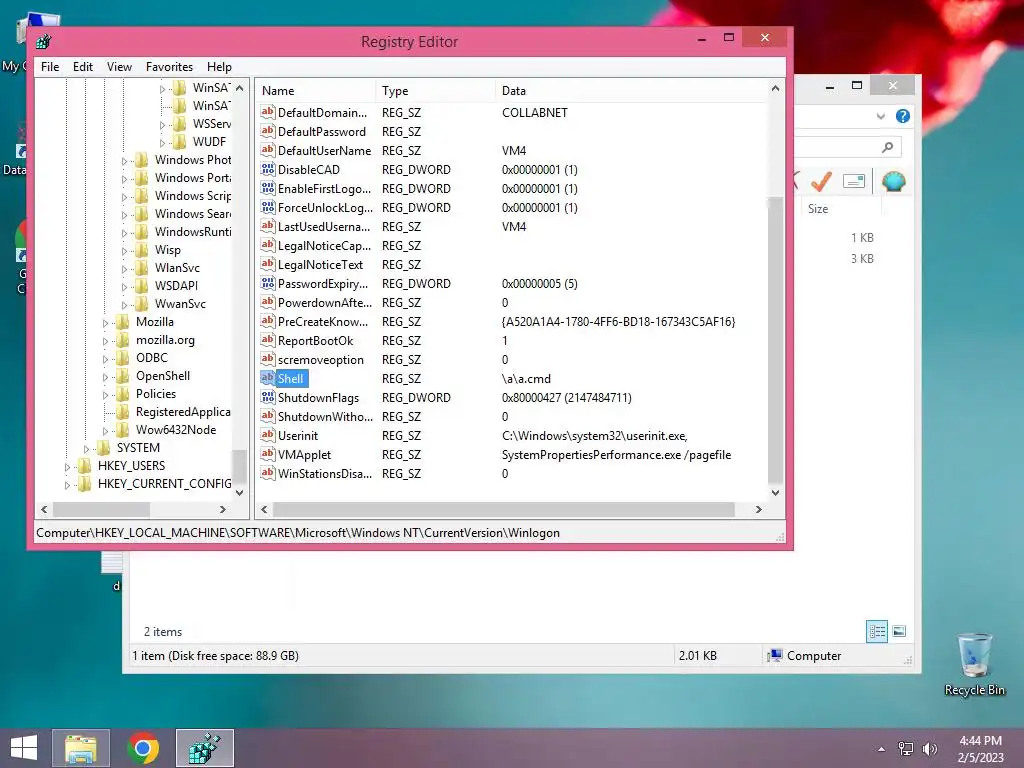Expand the Mozilla registry key
1024x768 pixels.
[x=105, y=323]
